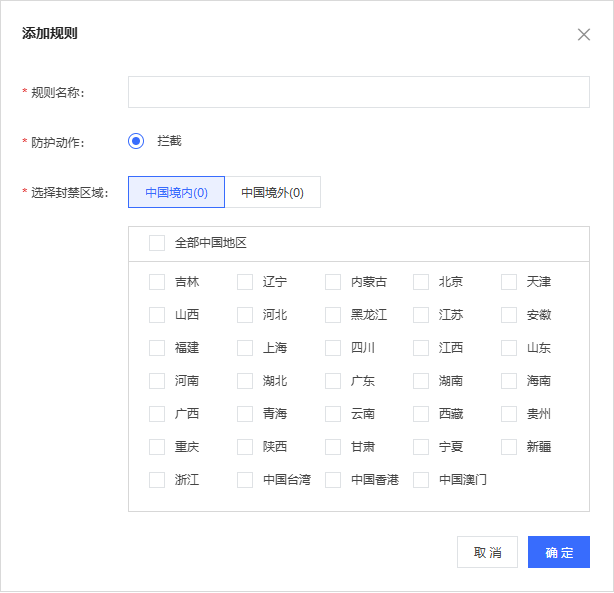Viewport: 614px width, 593px height.
Task: Check the 黑龙江 checkbox
Action: (x=333, y=315)
